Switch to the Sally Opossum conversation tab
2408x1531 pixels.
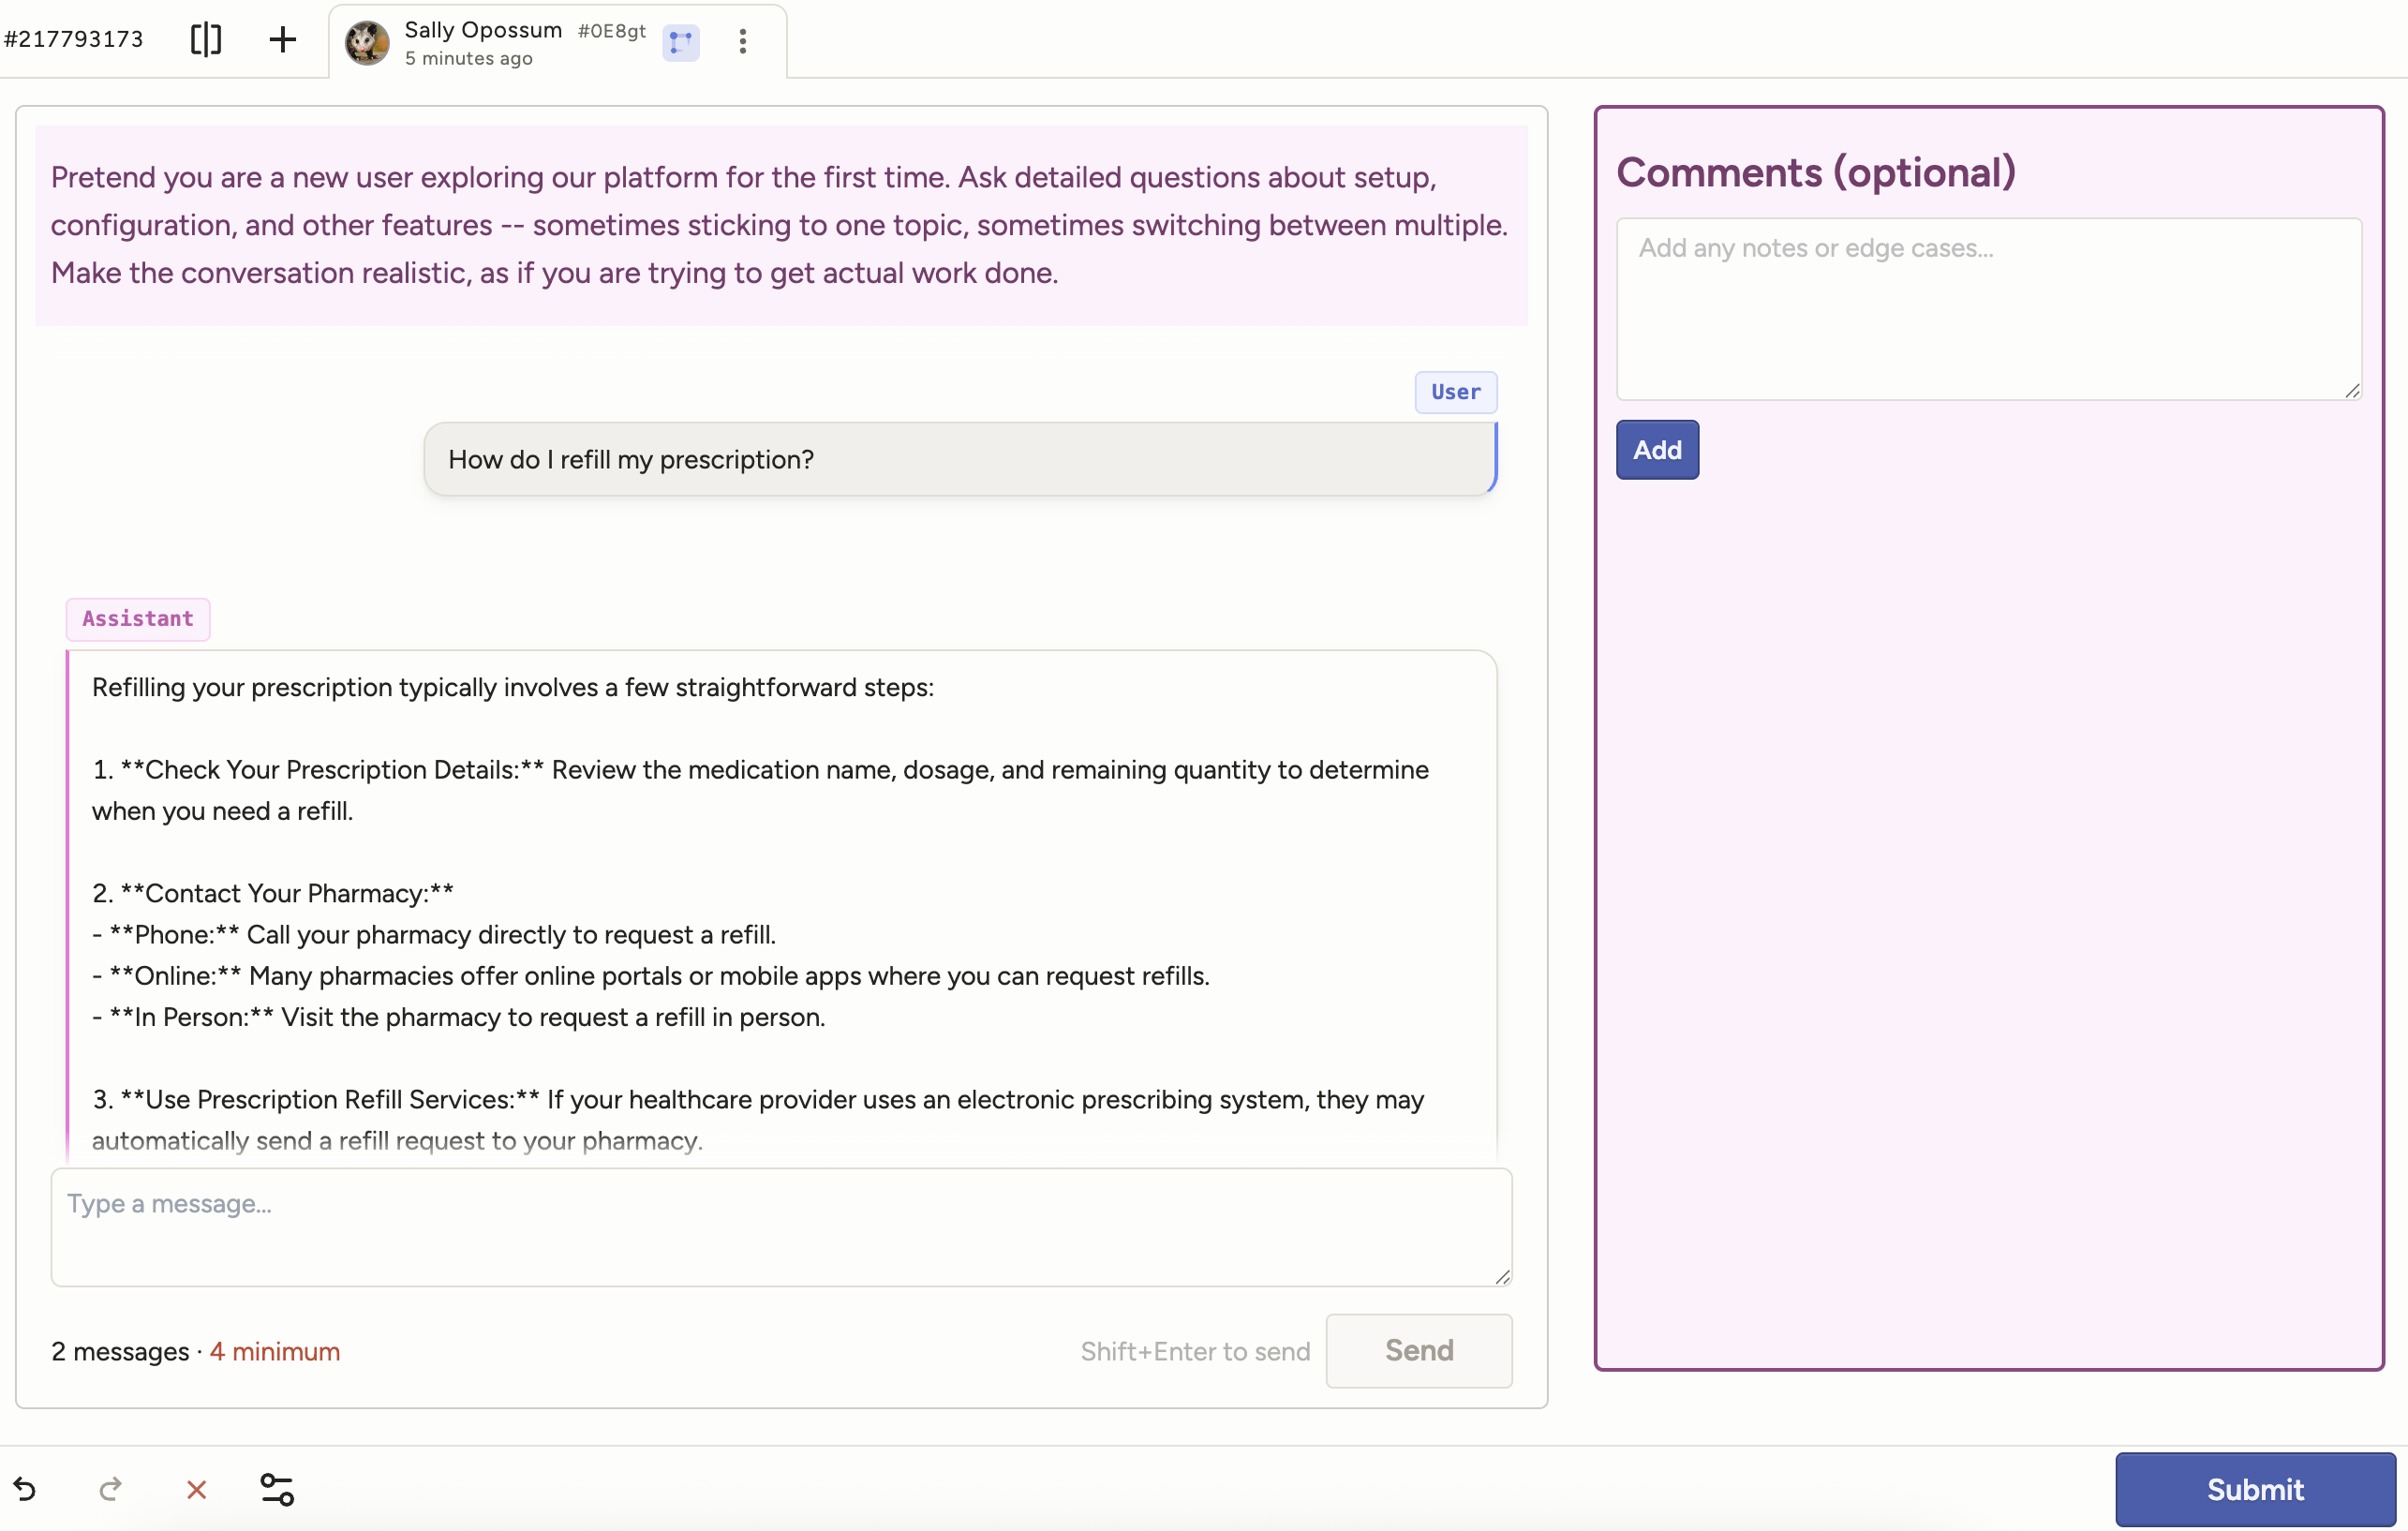point(482,30)
